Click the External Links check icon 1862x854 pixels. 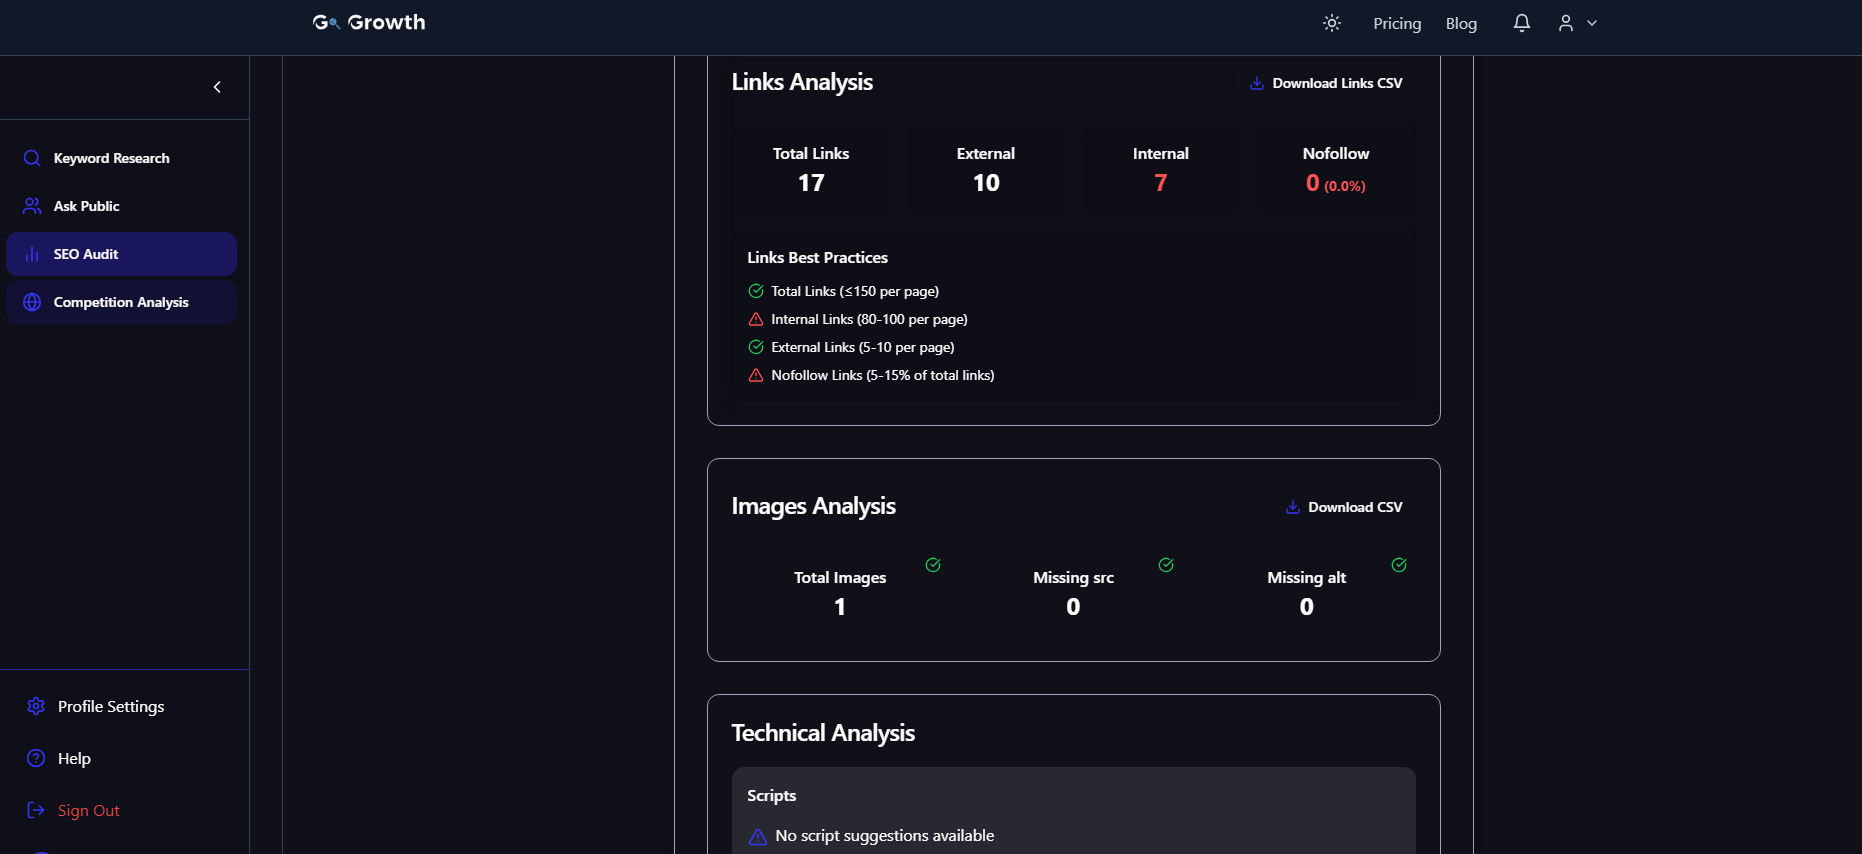pos(756,347)
